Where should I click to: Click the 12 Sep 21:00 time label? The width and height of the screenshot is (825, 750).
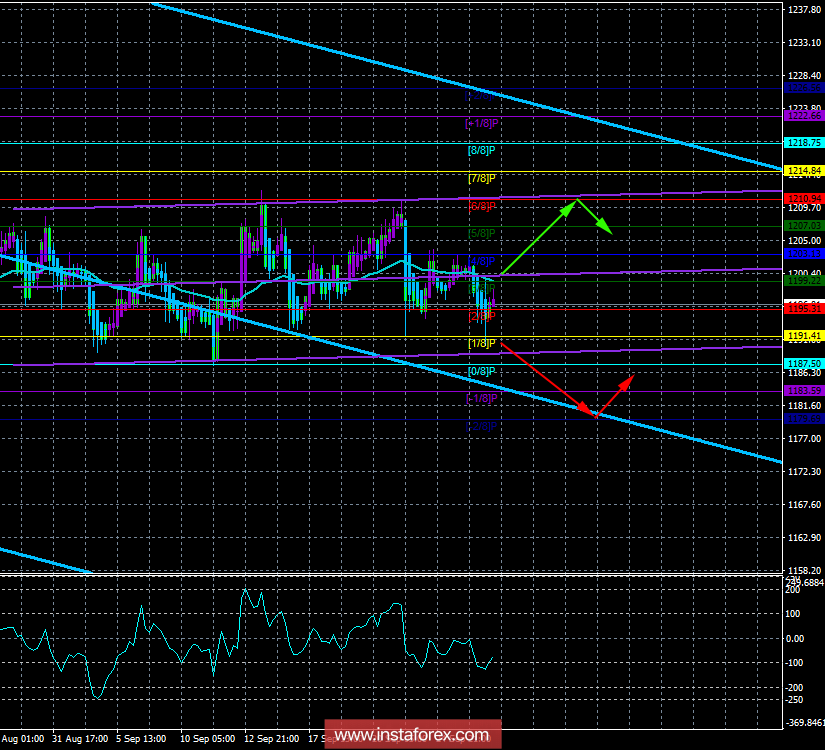click(270, 739)
